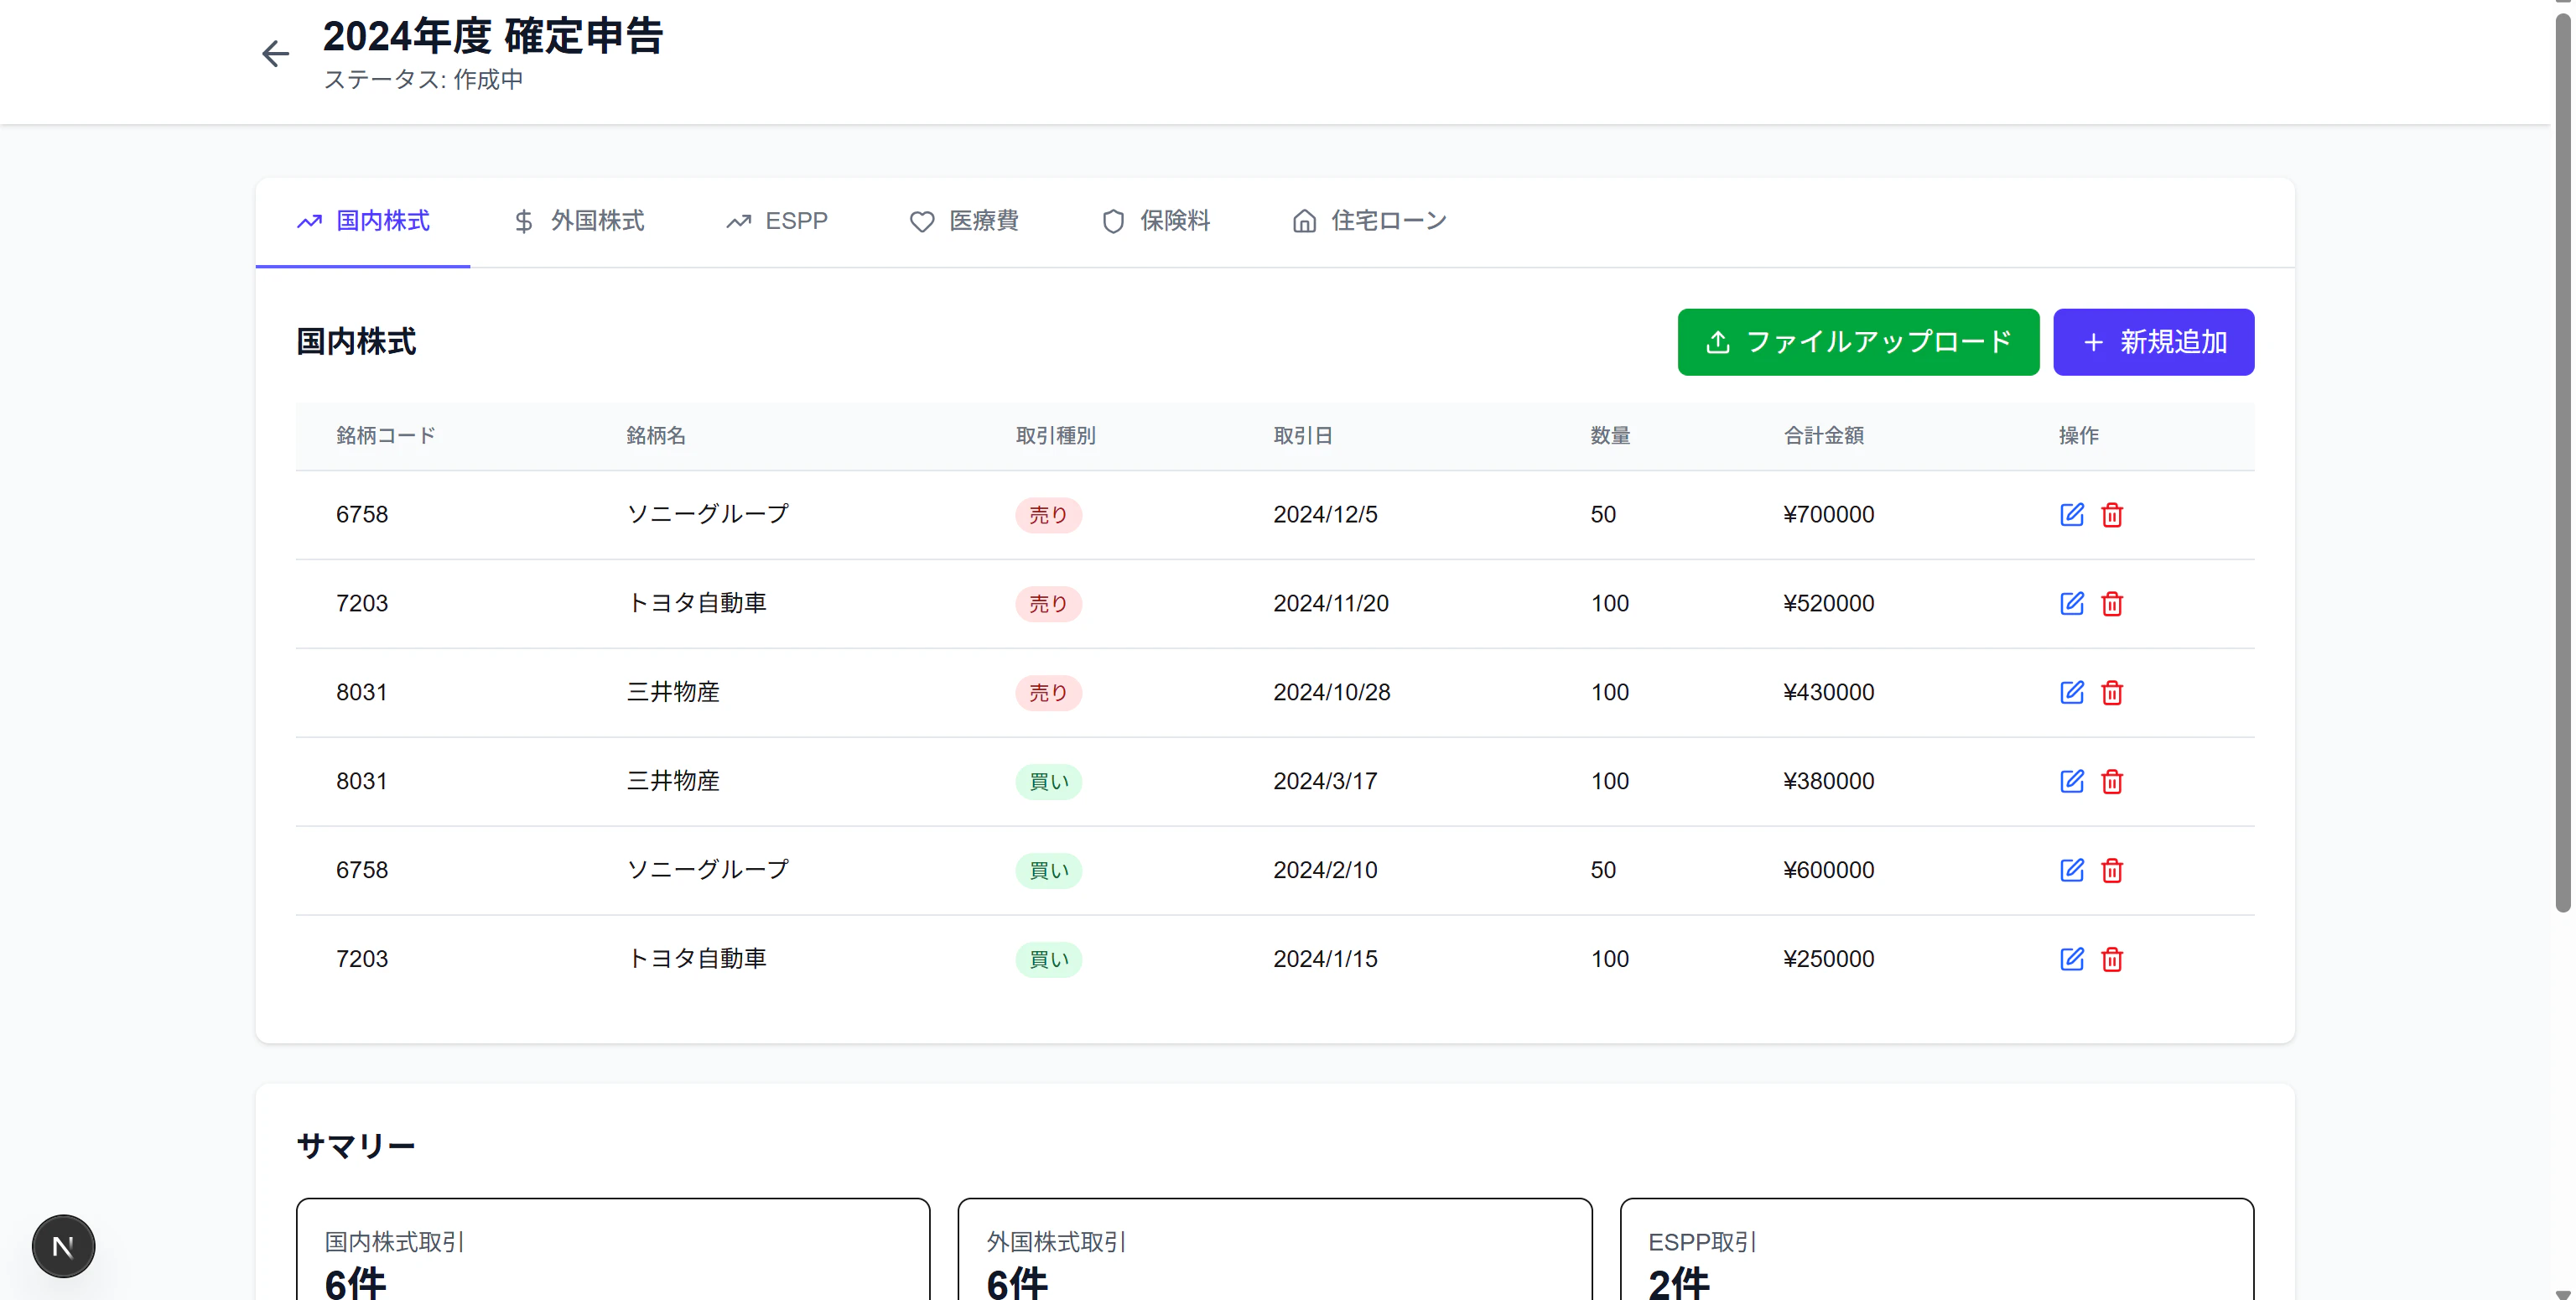Go back using the left arrow icon
The width and height of the screenshot is (2576, 1300).
tap(275, 54)
